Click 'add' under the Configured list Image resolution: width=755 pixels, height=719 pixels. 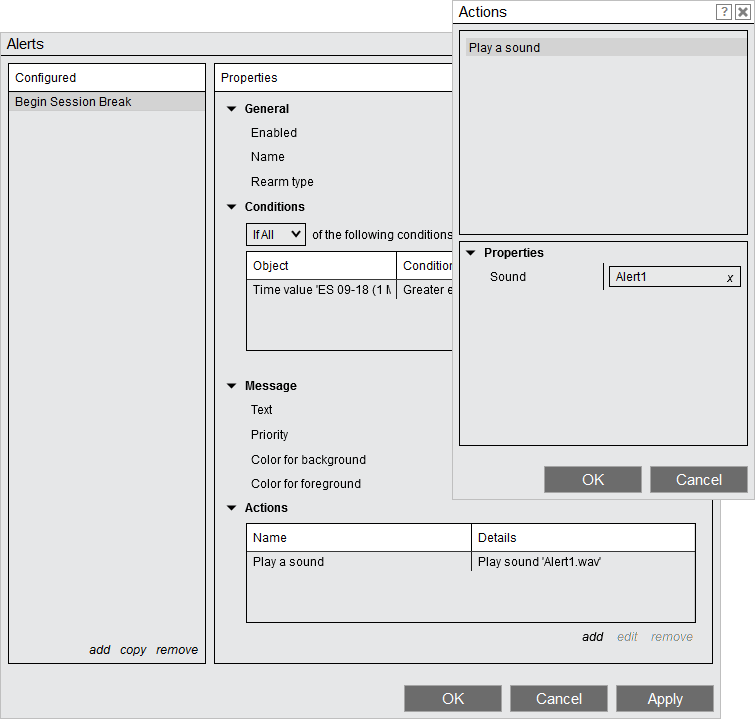[x=100, y=650]
